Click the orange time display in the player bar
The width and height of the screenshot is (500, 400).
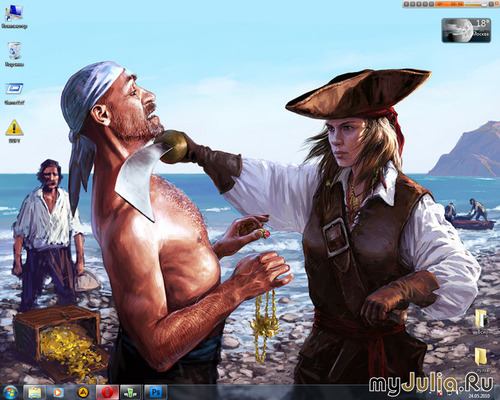coord(449,4)
